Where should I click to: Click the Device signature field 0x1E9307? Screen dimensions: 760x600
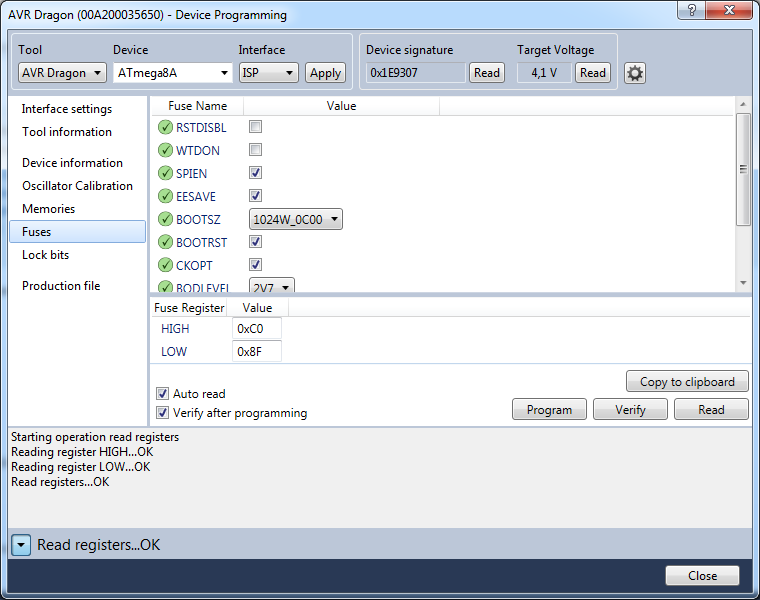(415, 73)
